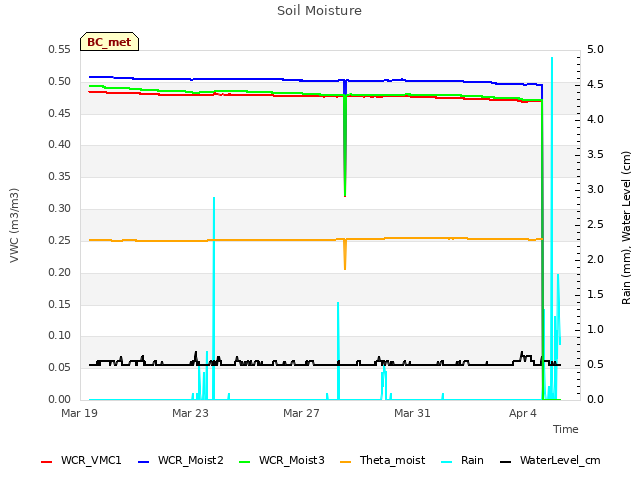The width and height of the screenshot is (640, 480).
Task: Click the orange Theta_moist legend color marker
Action: pyautogui.click(x=345, y=462)
